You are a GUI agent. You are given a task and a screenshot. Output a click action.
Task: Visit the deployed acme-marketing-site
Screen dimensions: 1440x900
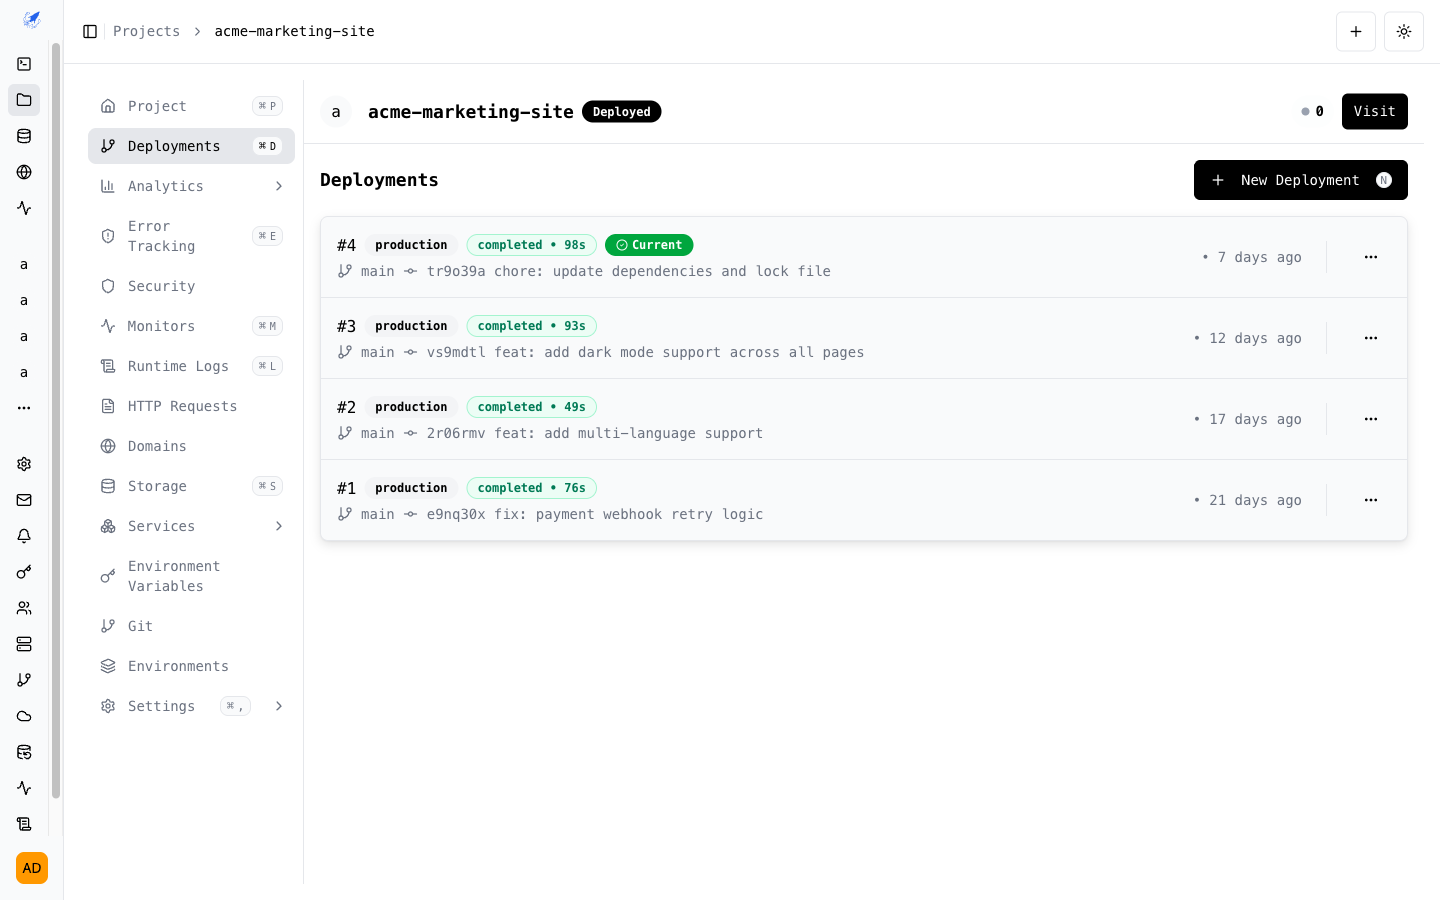pyautogui.click(x=1374, y=111)
